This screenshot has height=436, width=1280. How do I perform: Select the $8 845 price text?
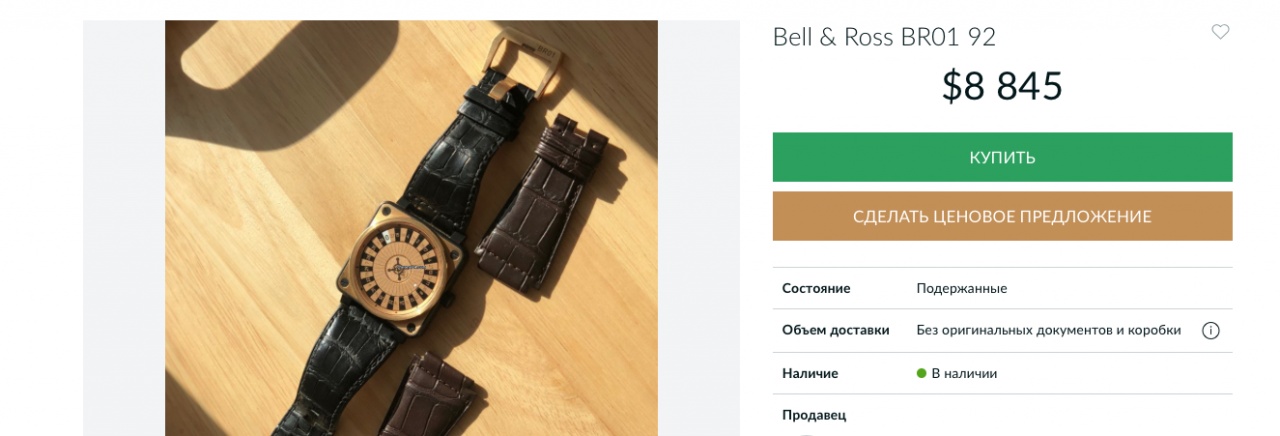[x=1002, y=87]
